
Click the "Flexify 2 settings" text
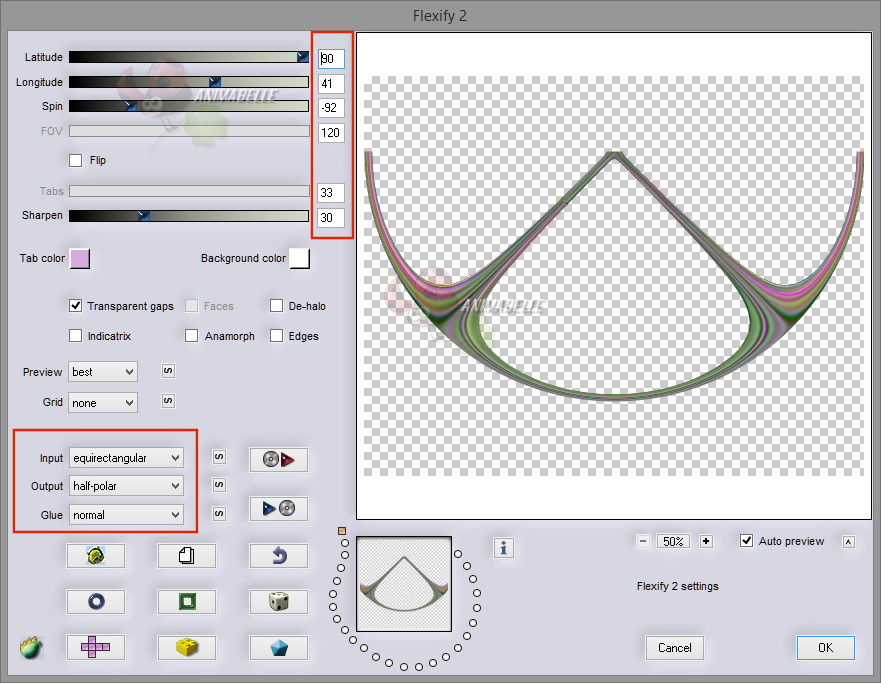tap(678, 586)
